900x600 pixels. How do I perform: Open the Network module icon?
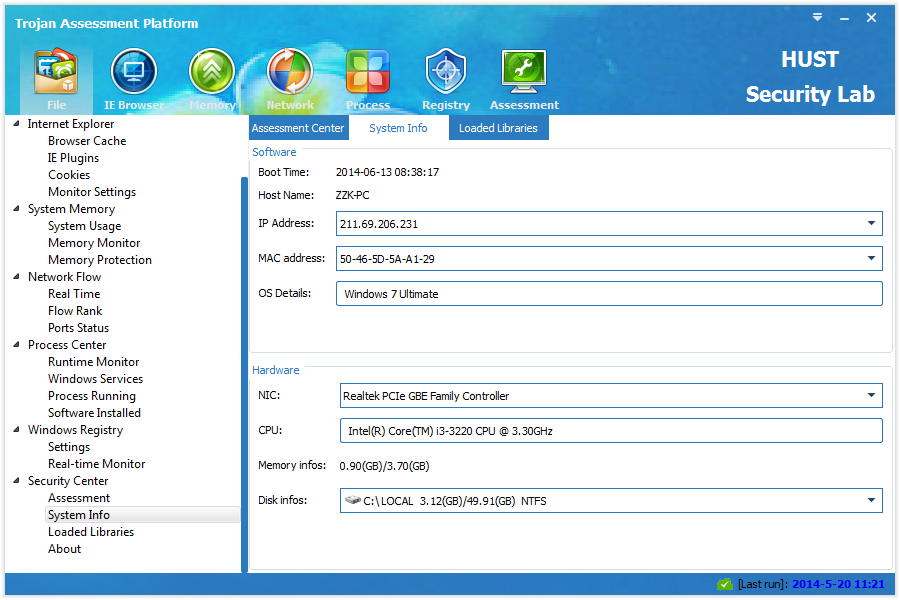[290, 72]
